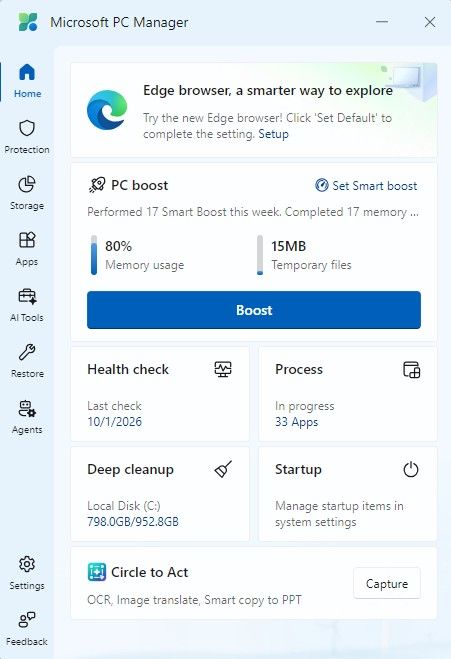Image resolution: width=451 pixels, height=659 pixels.
Task: Click the 15MB temporary files value
Action: coord(288,246)
